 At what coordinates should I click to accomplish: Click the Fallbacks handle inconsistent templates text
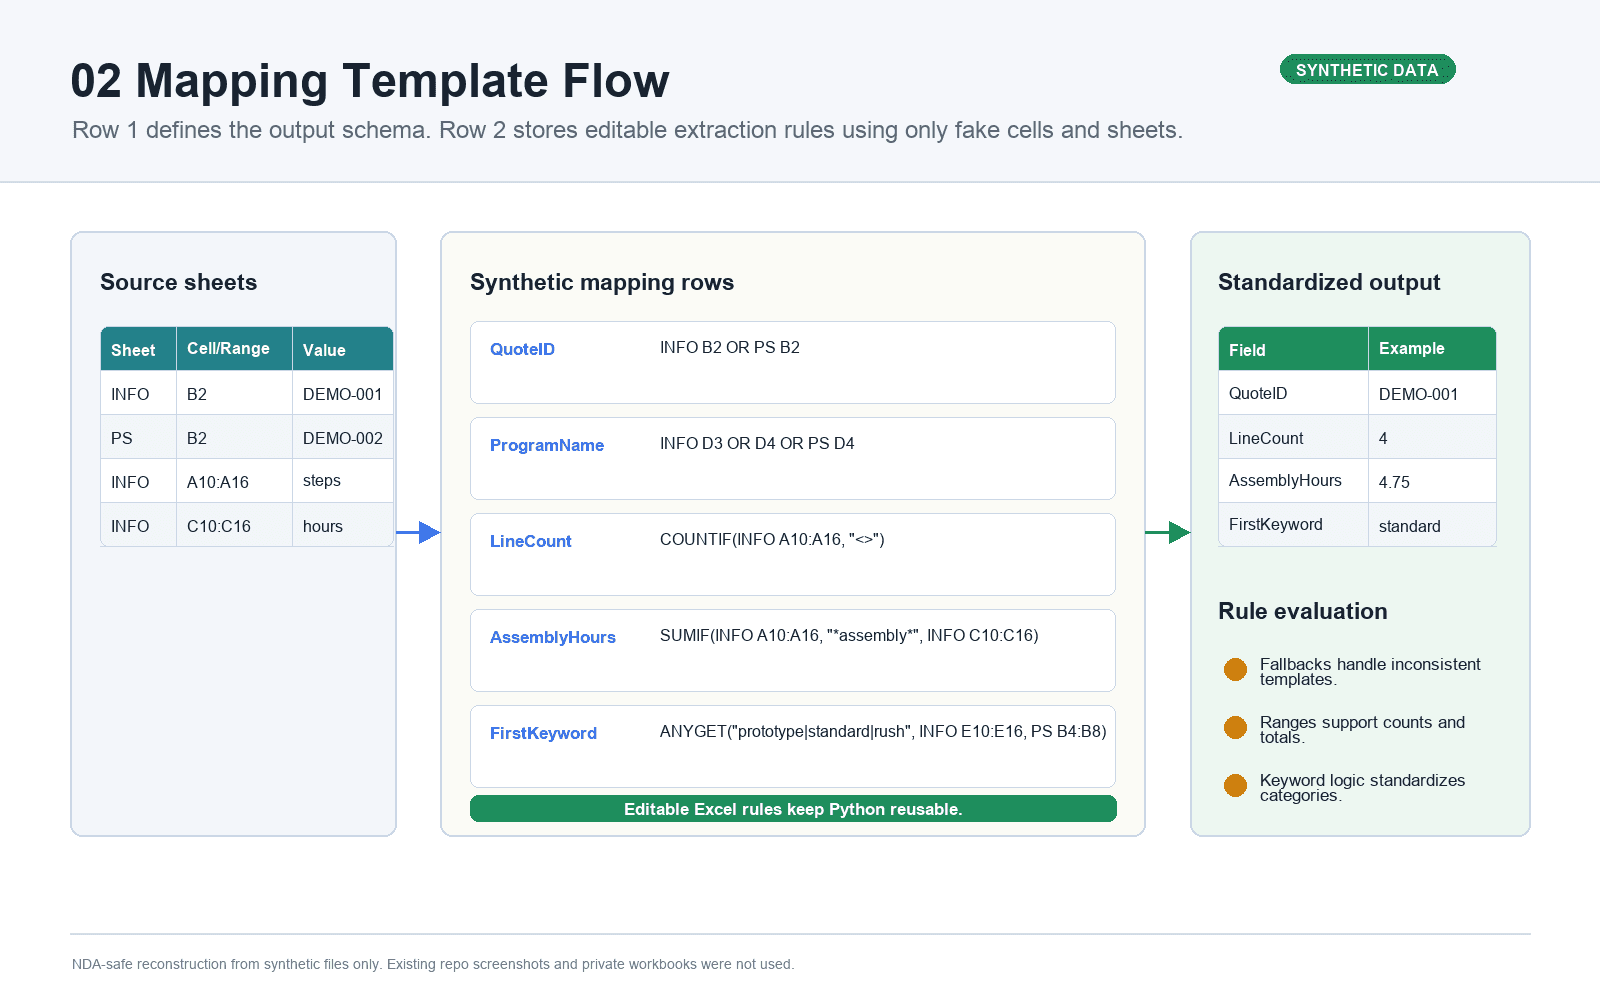click(x=1370, y=672)
